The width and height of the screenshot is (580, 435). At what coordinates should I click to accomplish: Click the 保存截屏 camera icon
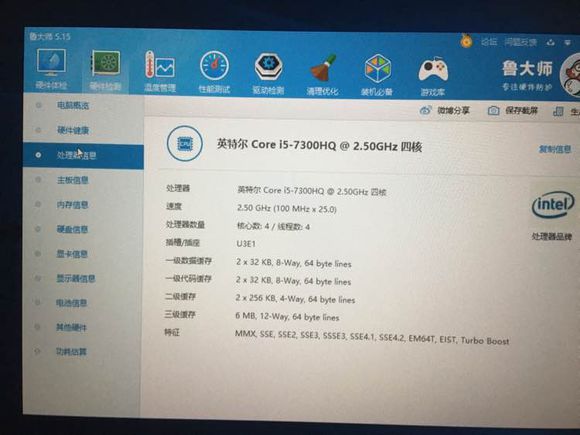point(493,110)
